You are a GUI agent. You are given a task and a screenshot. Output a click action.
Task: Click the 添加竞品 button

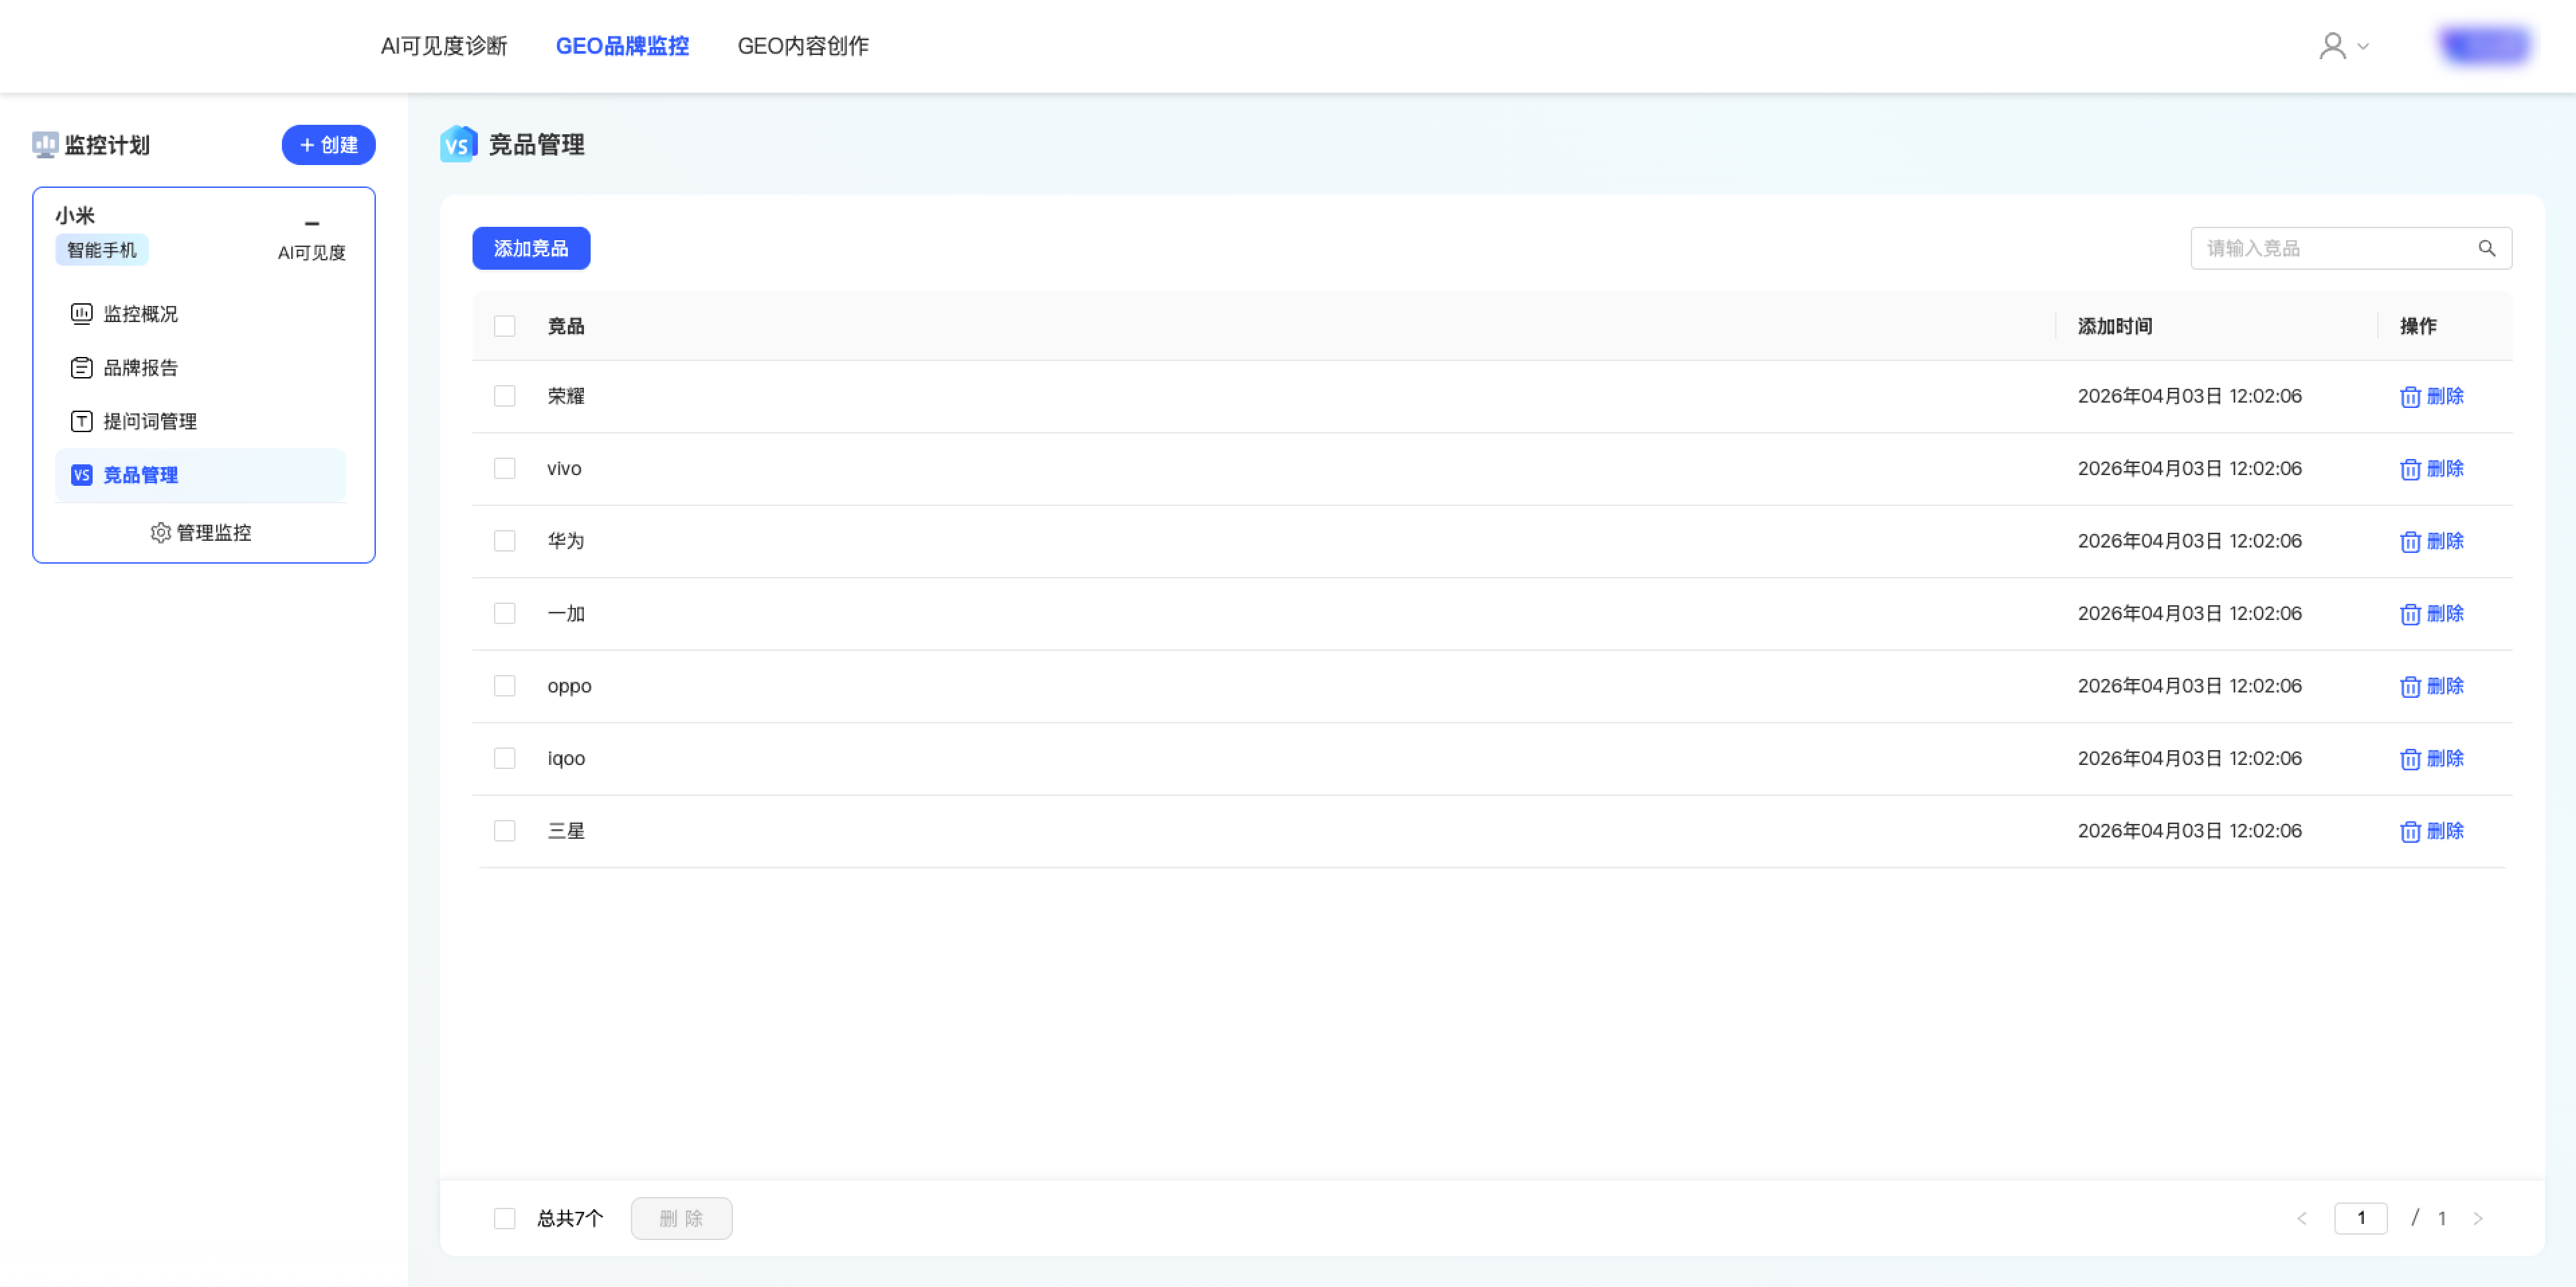pos(531,248)
